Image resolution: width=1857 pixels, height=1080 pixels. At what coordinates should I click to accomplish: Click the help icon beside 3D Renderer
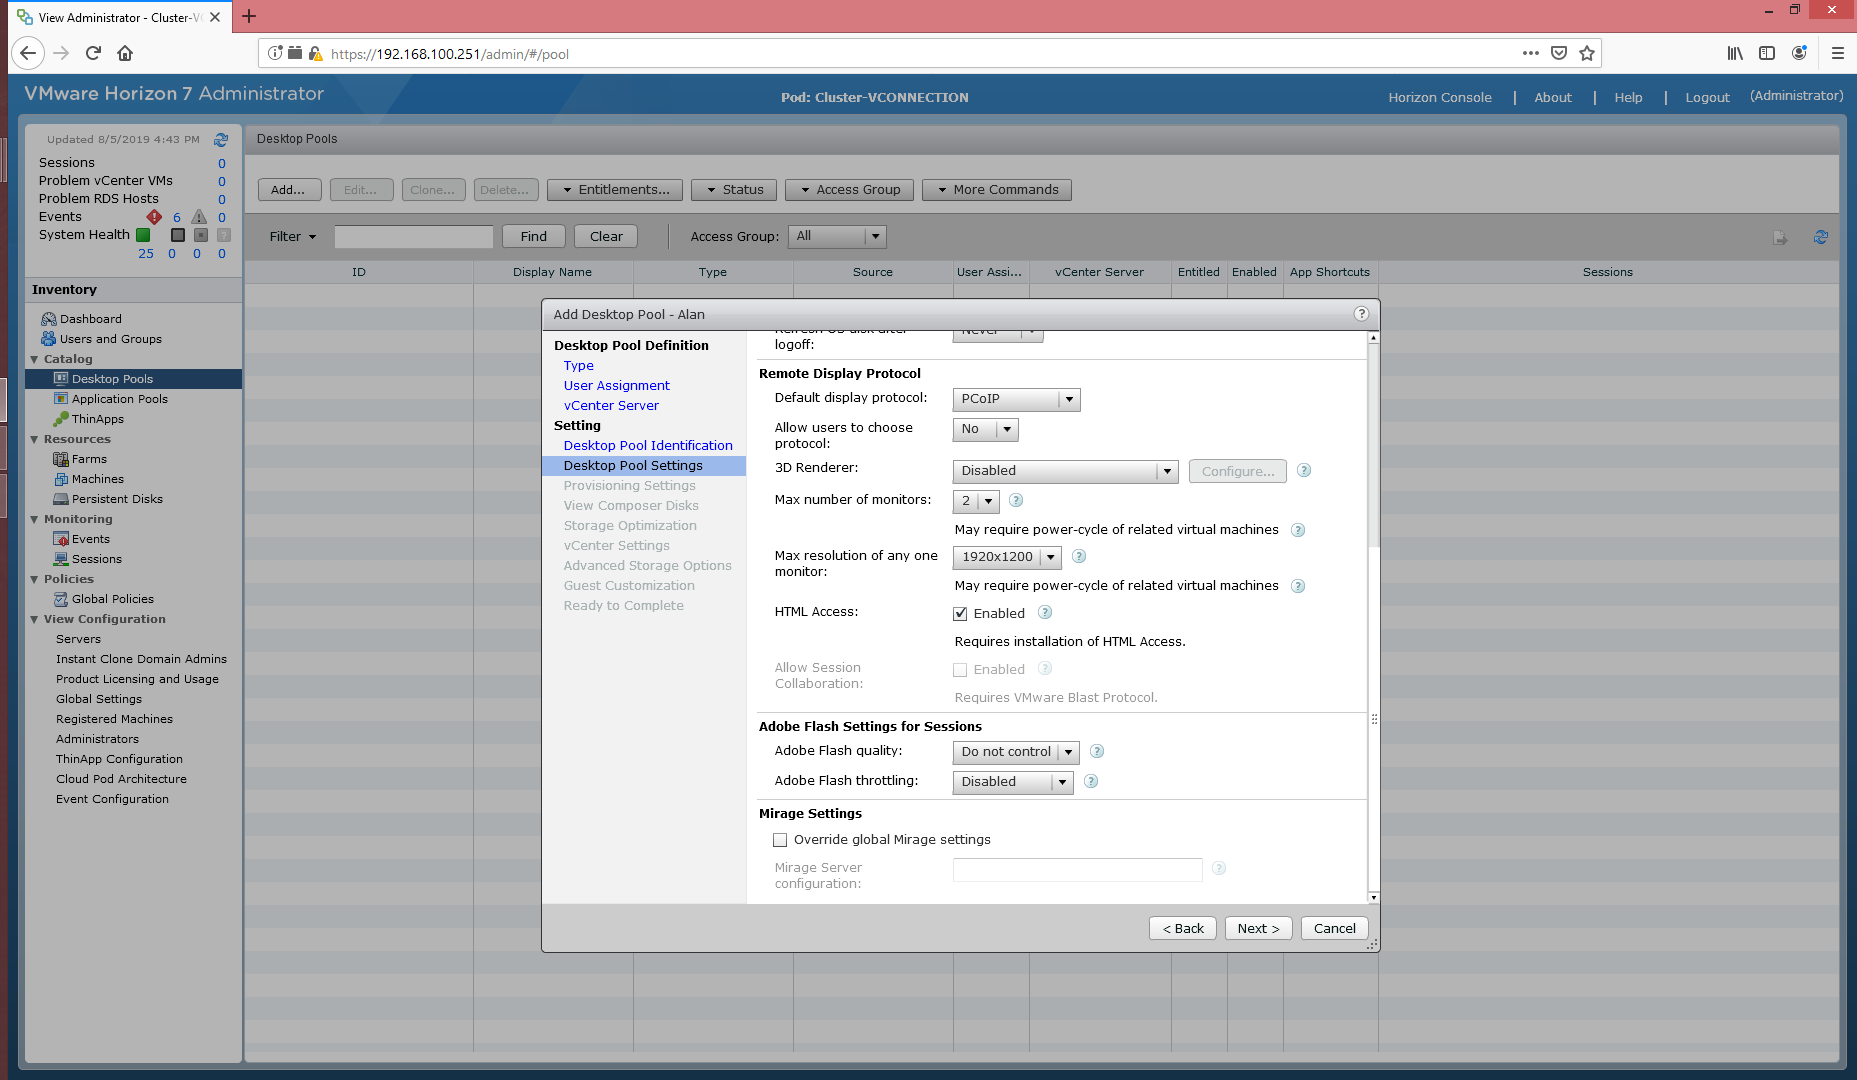coord(1303,471)
